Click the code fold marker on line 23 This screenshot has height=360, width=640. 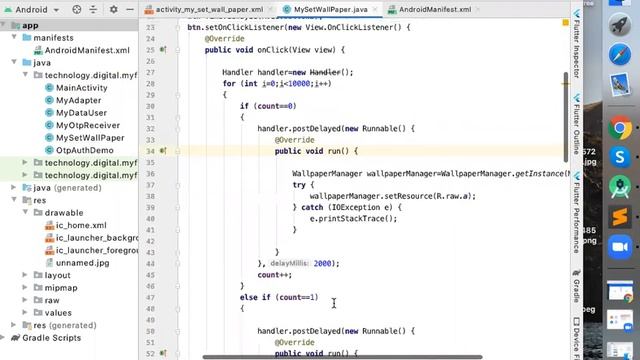178,28
